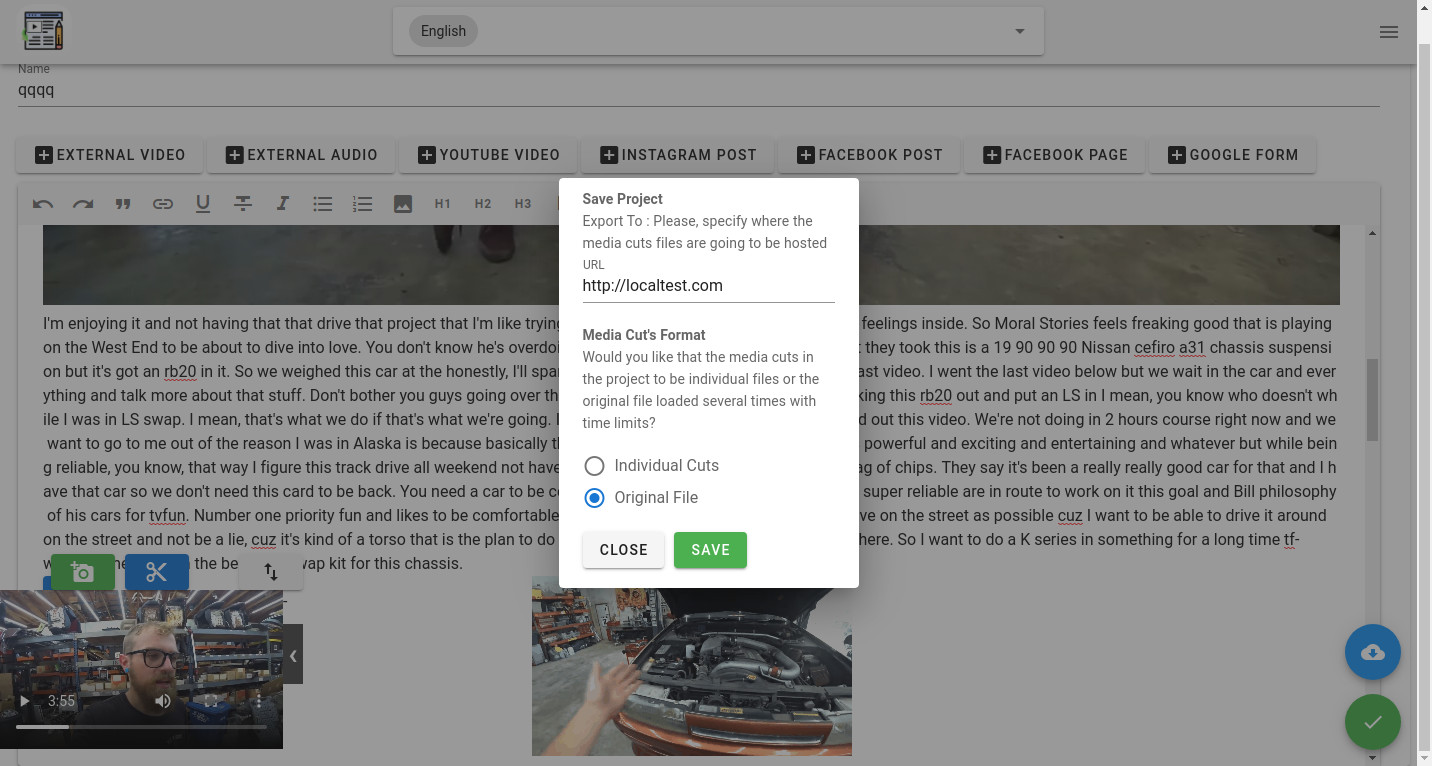Apply H2 heading style
The width and height of the screenshot is (1432, 766).
(483, 204)
